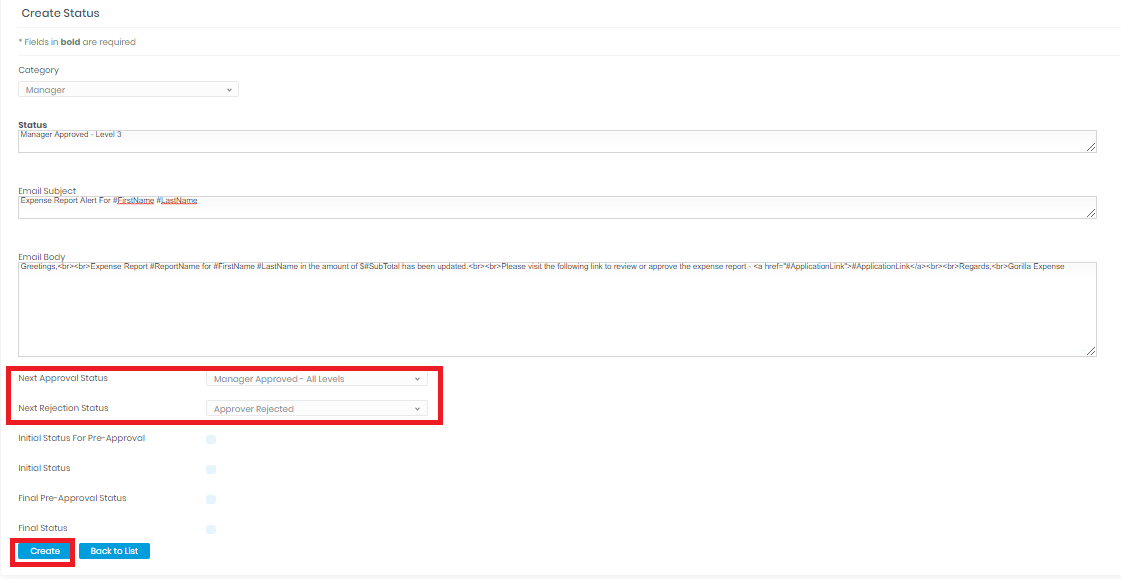Image resolution: width=1121 pixels, height=579 pixels.
Task: Click the Email Body resize grip
Action: coord(1090,350)
